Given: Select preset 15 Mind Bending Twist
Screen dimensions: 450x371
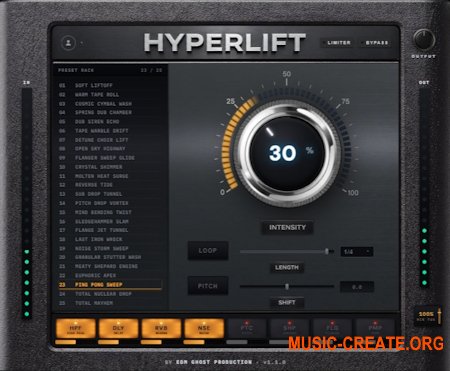Looking at the screenshot, I should (110, 212).
